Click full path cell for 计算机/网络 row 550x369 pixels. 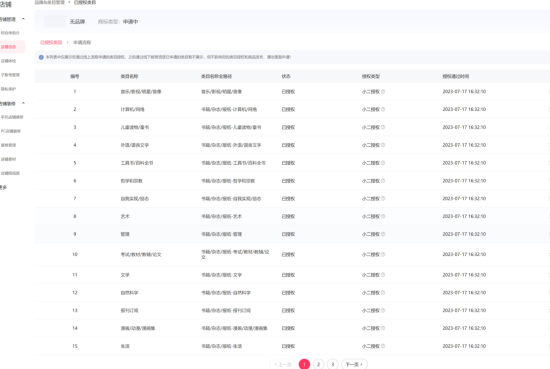pyautogui.click(x=229, y=109)
